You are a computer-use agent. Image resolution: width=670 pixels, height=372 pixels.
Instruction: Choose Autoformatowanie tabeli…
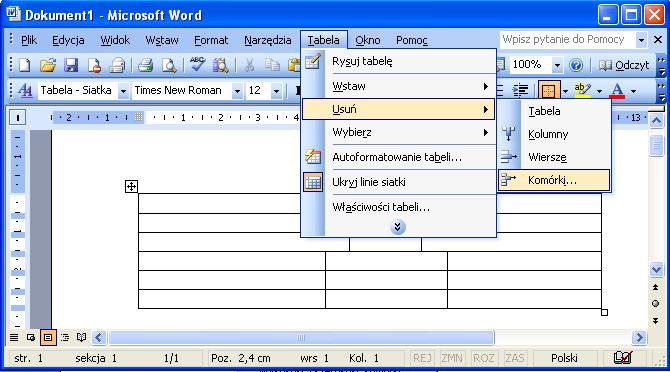(x=398, y=157)
